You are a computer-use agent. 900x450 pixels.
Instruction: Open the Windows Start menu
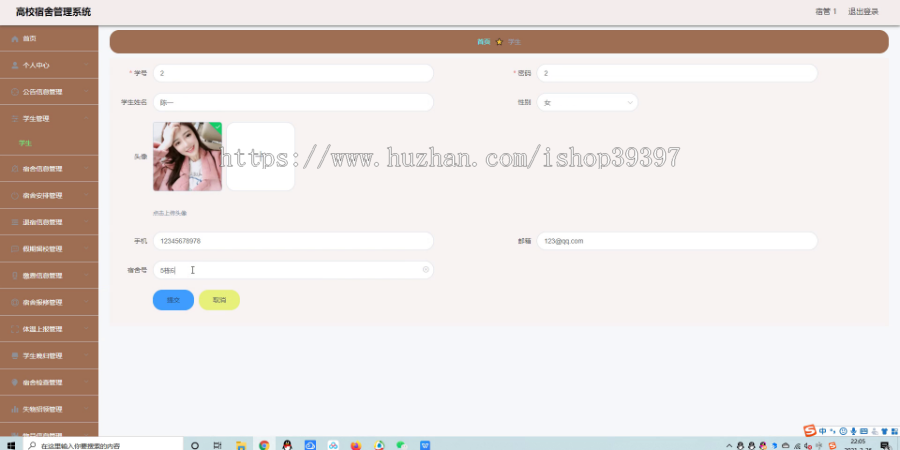coord(11,445)
